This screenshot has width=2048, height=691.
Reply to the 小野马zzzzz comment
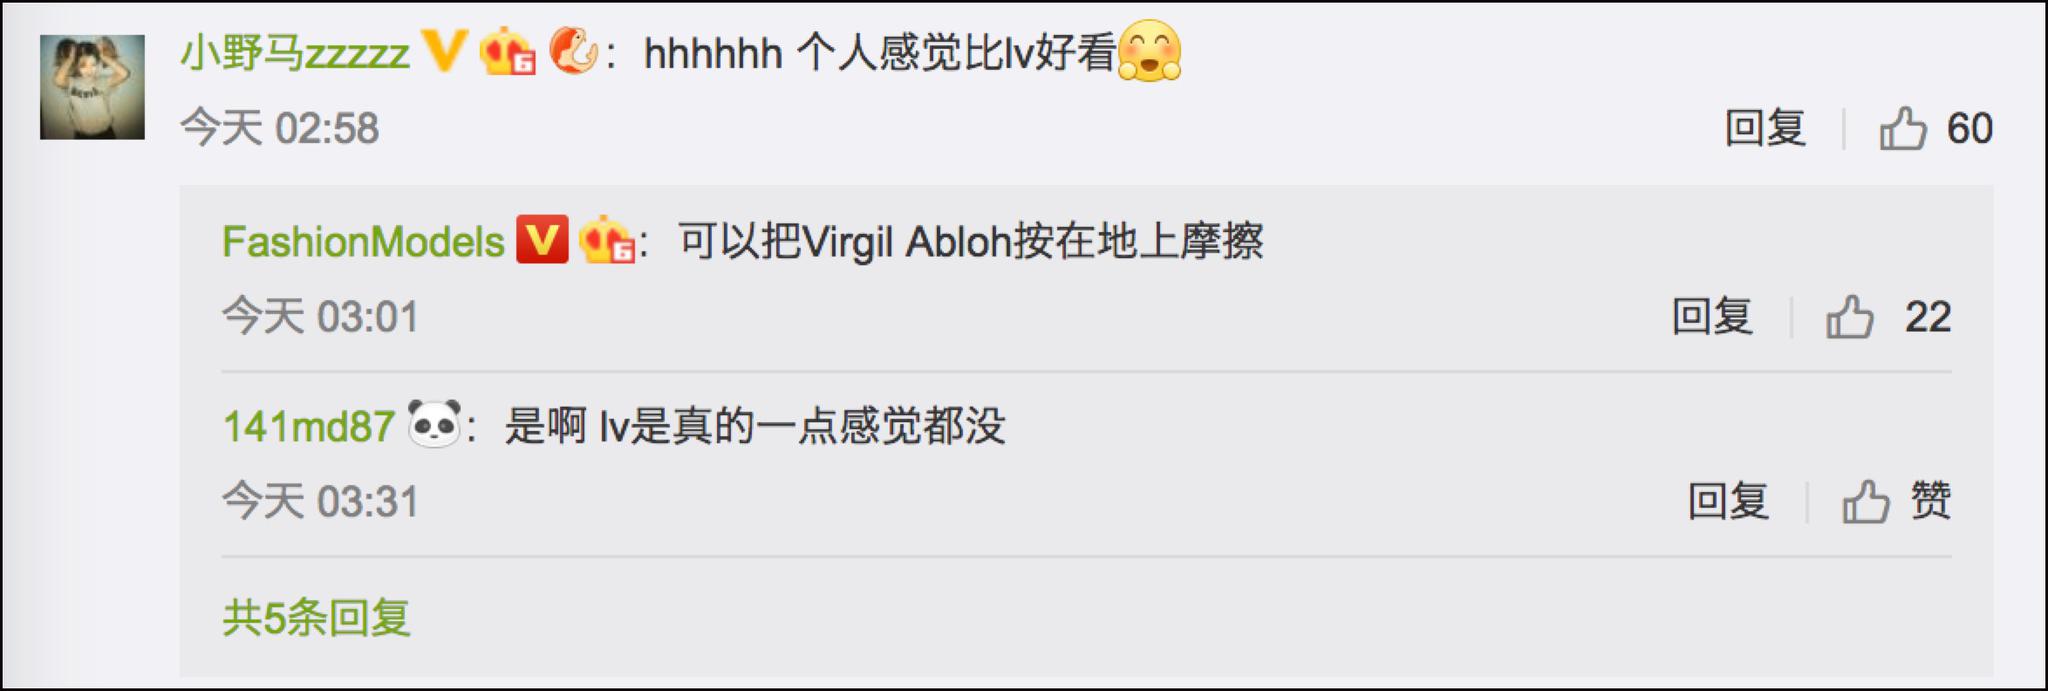(1765, 128)
